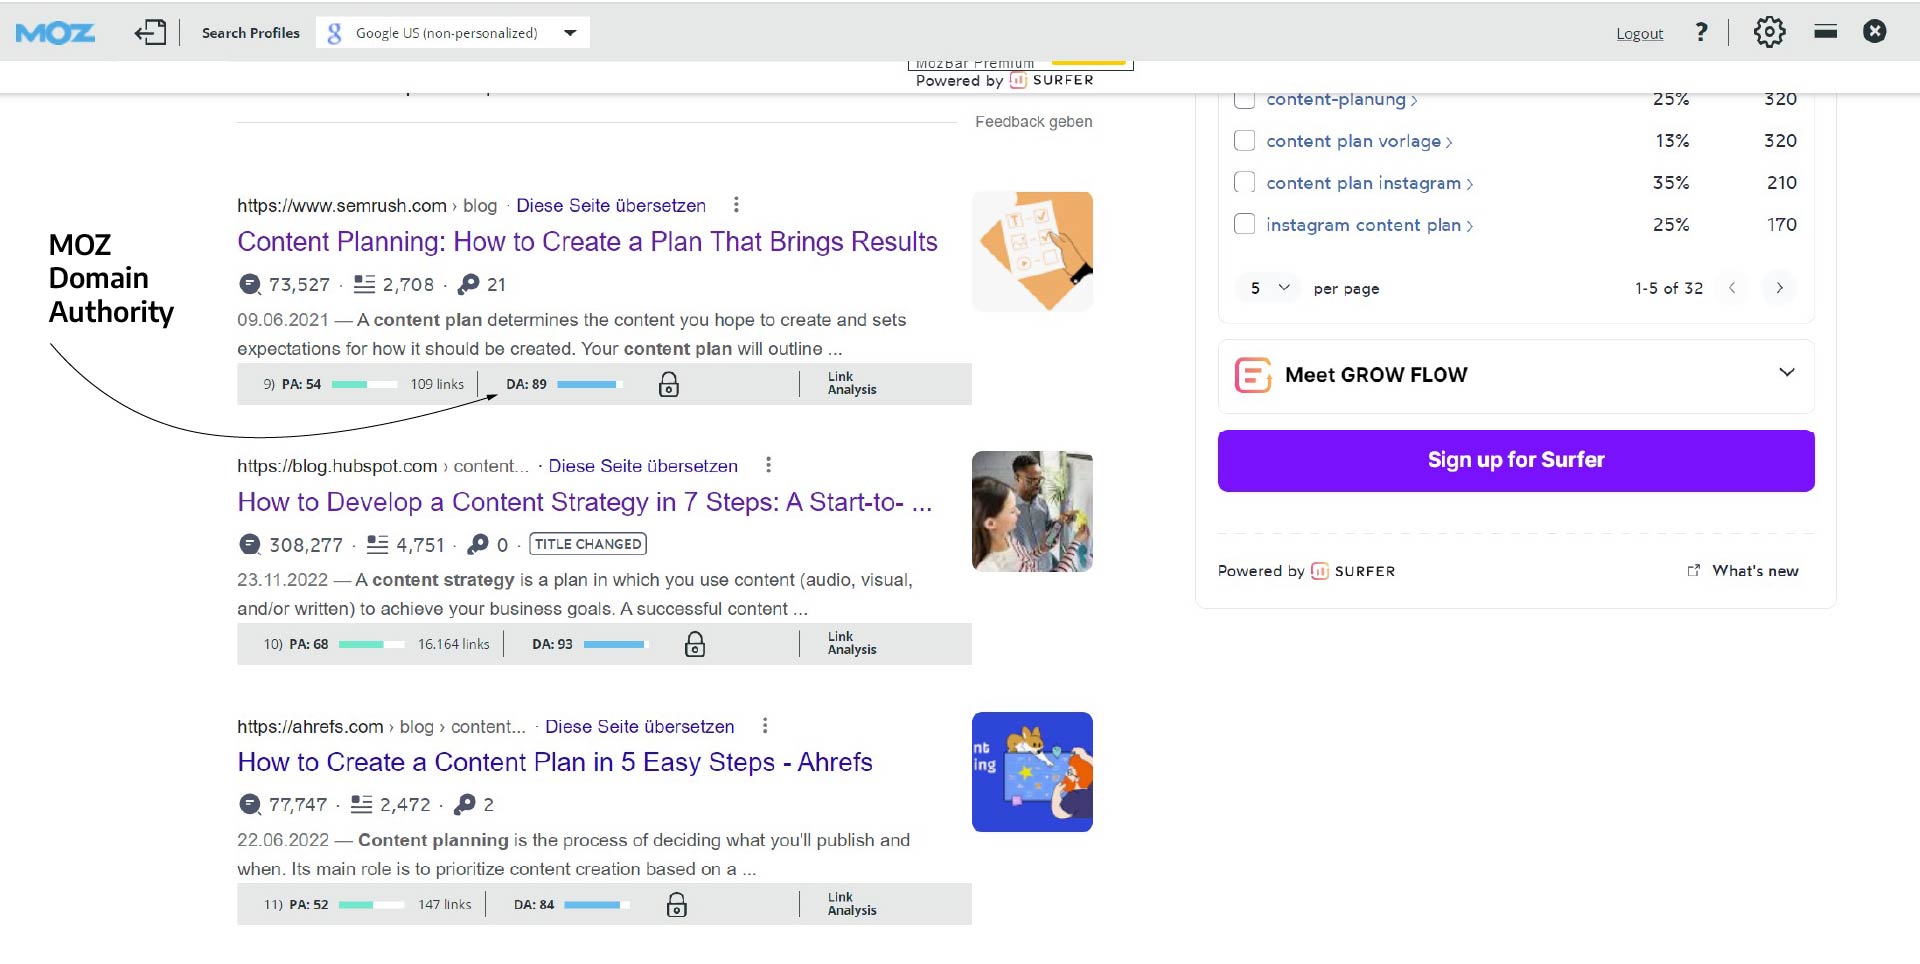Open MozBar settings gear
1920x964 pixels.
(x=1769, y=32)
